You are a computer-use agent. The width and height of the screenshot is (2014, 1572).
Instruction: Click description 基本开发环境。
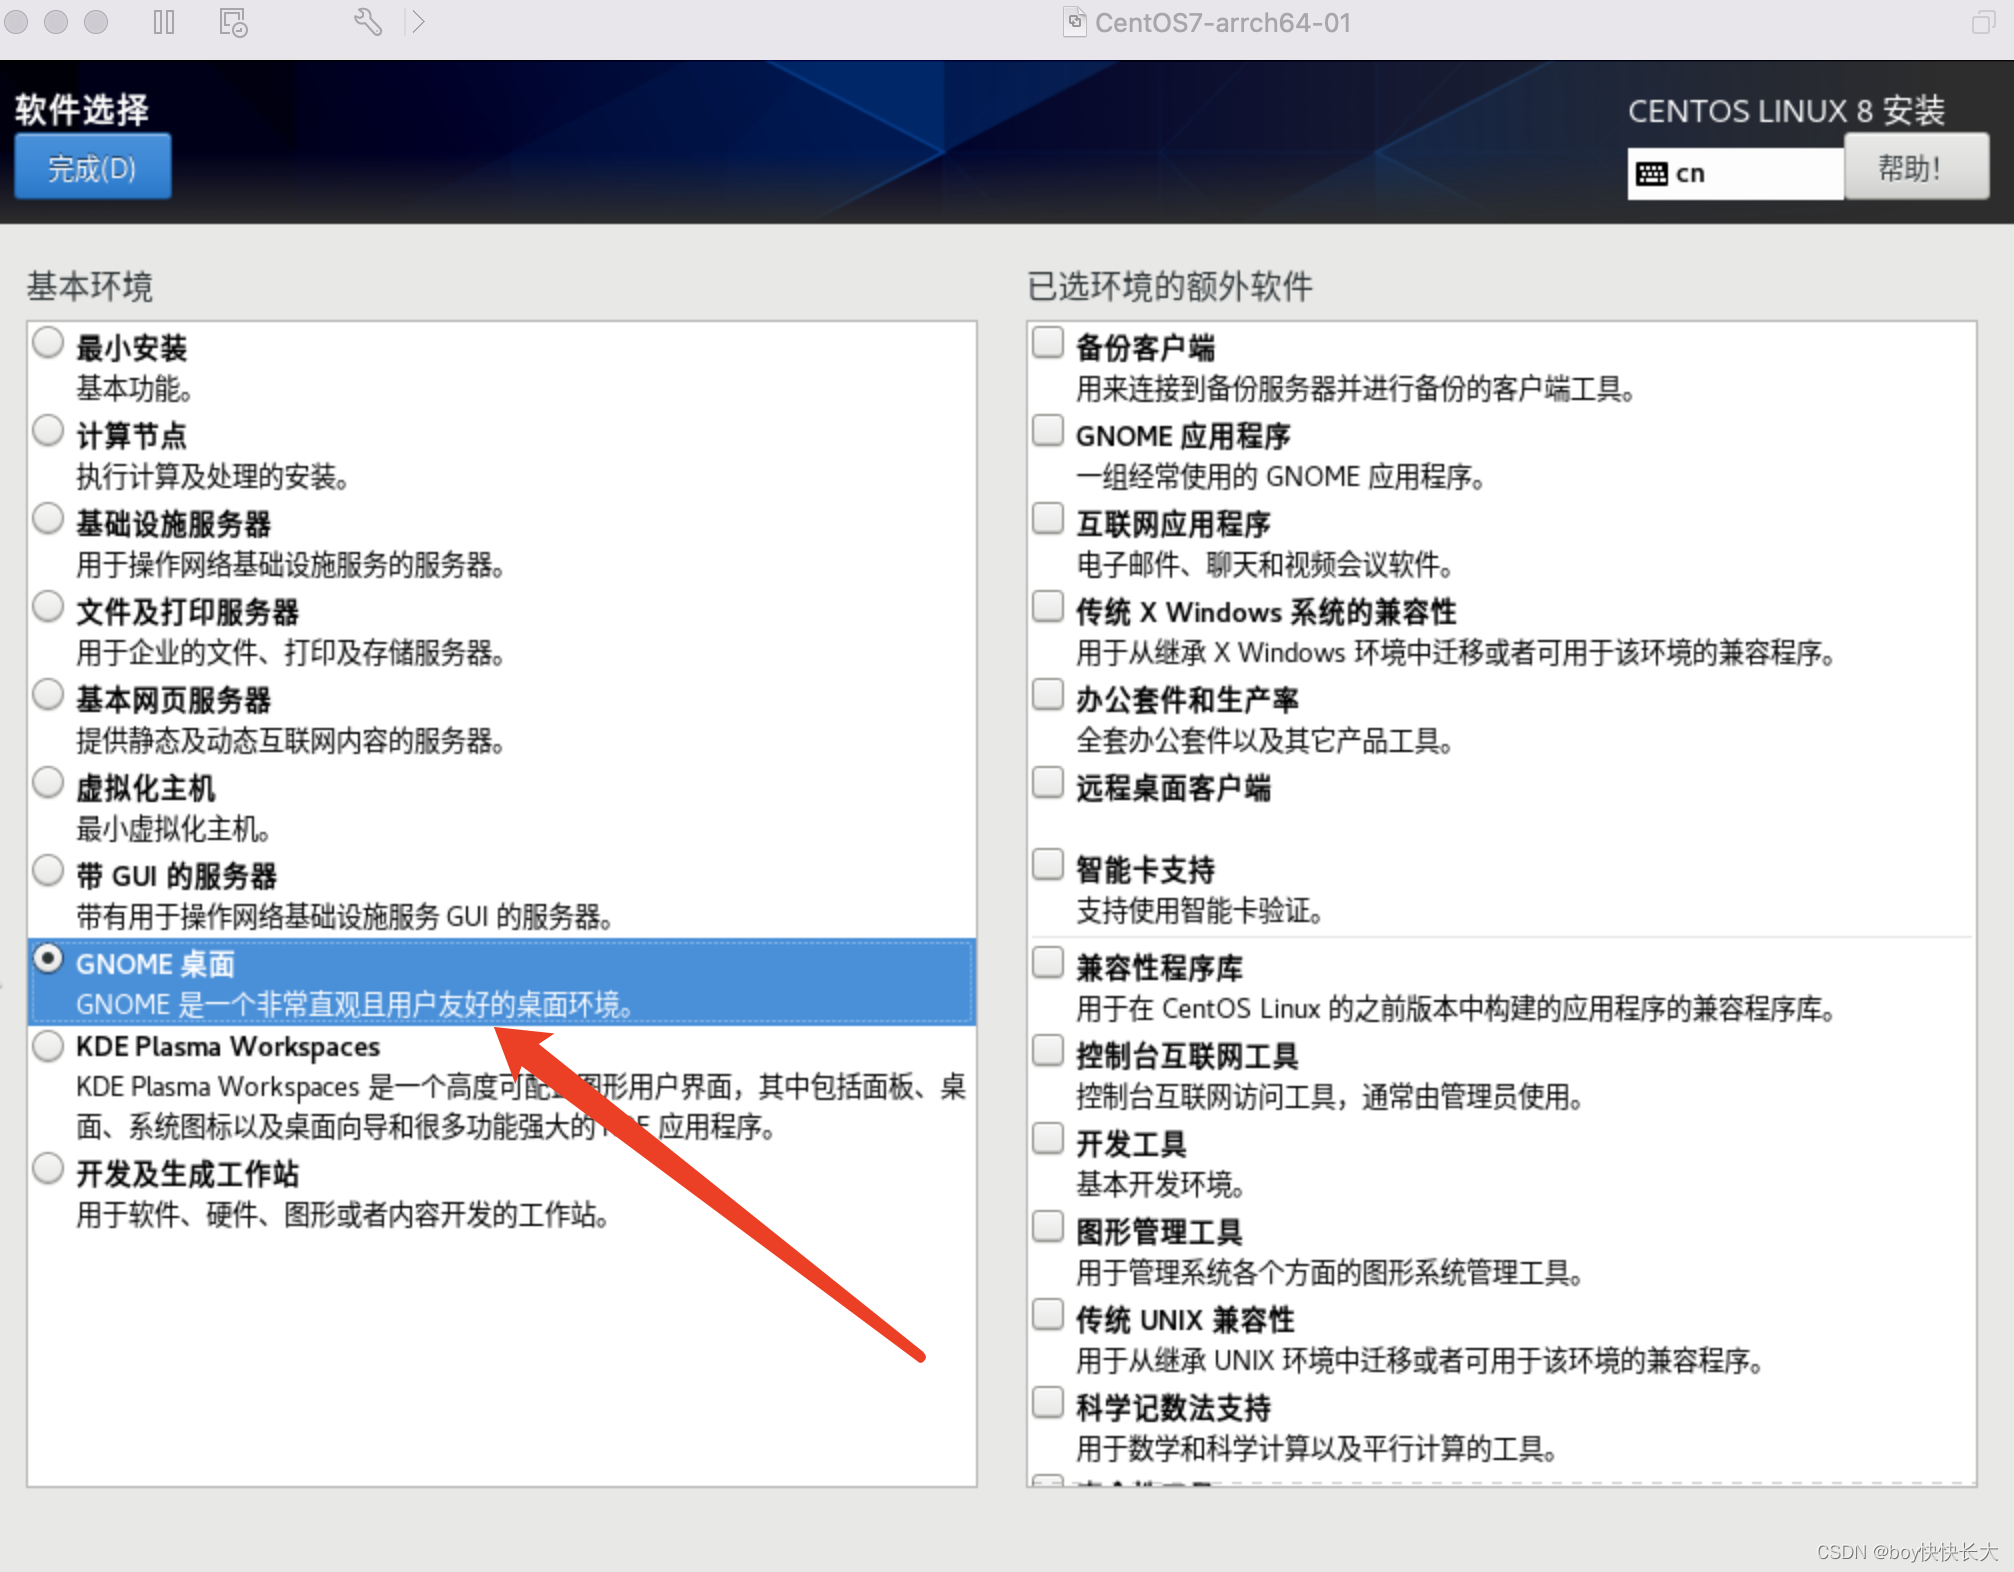tap(1160, 1185)
